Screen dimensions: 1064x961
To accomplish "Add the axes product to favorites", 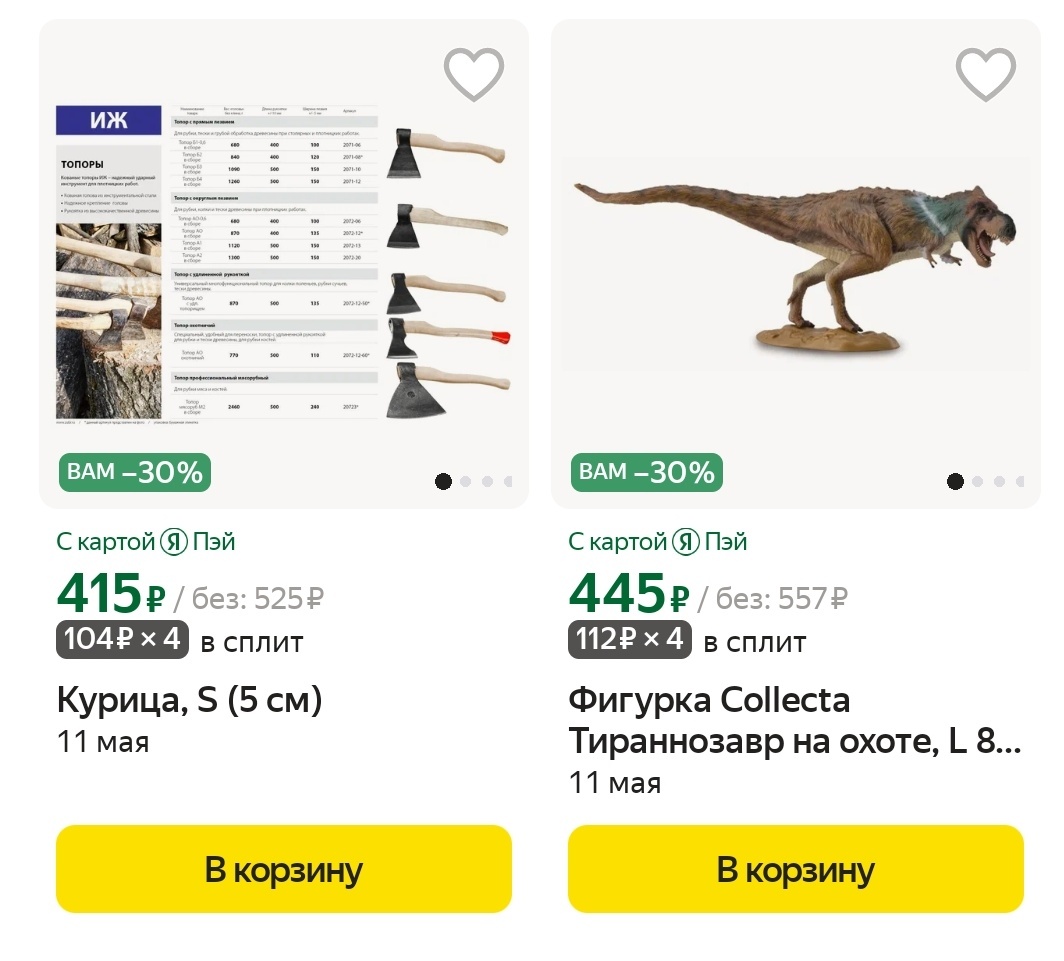I will coord(474,74).
